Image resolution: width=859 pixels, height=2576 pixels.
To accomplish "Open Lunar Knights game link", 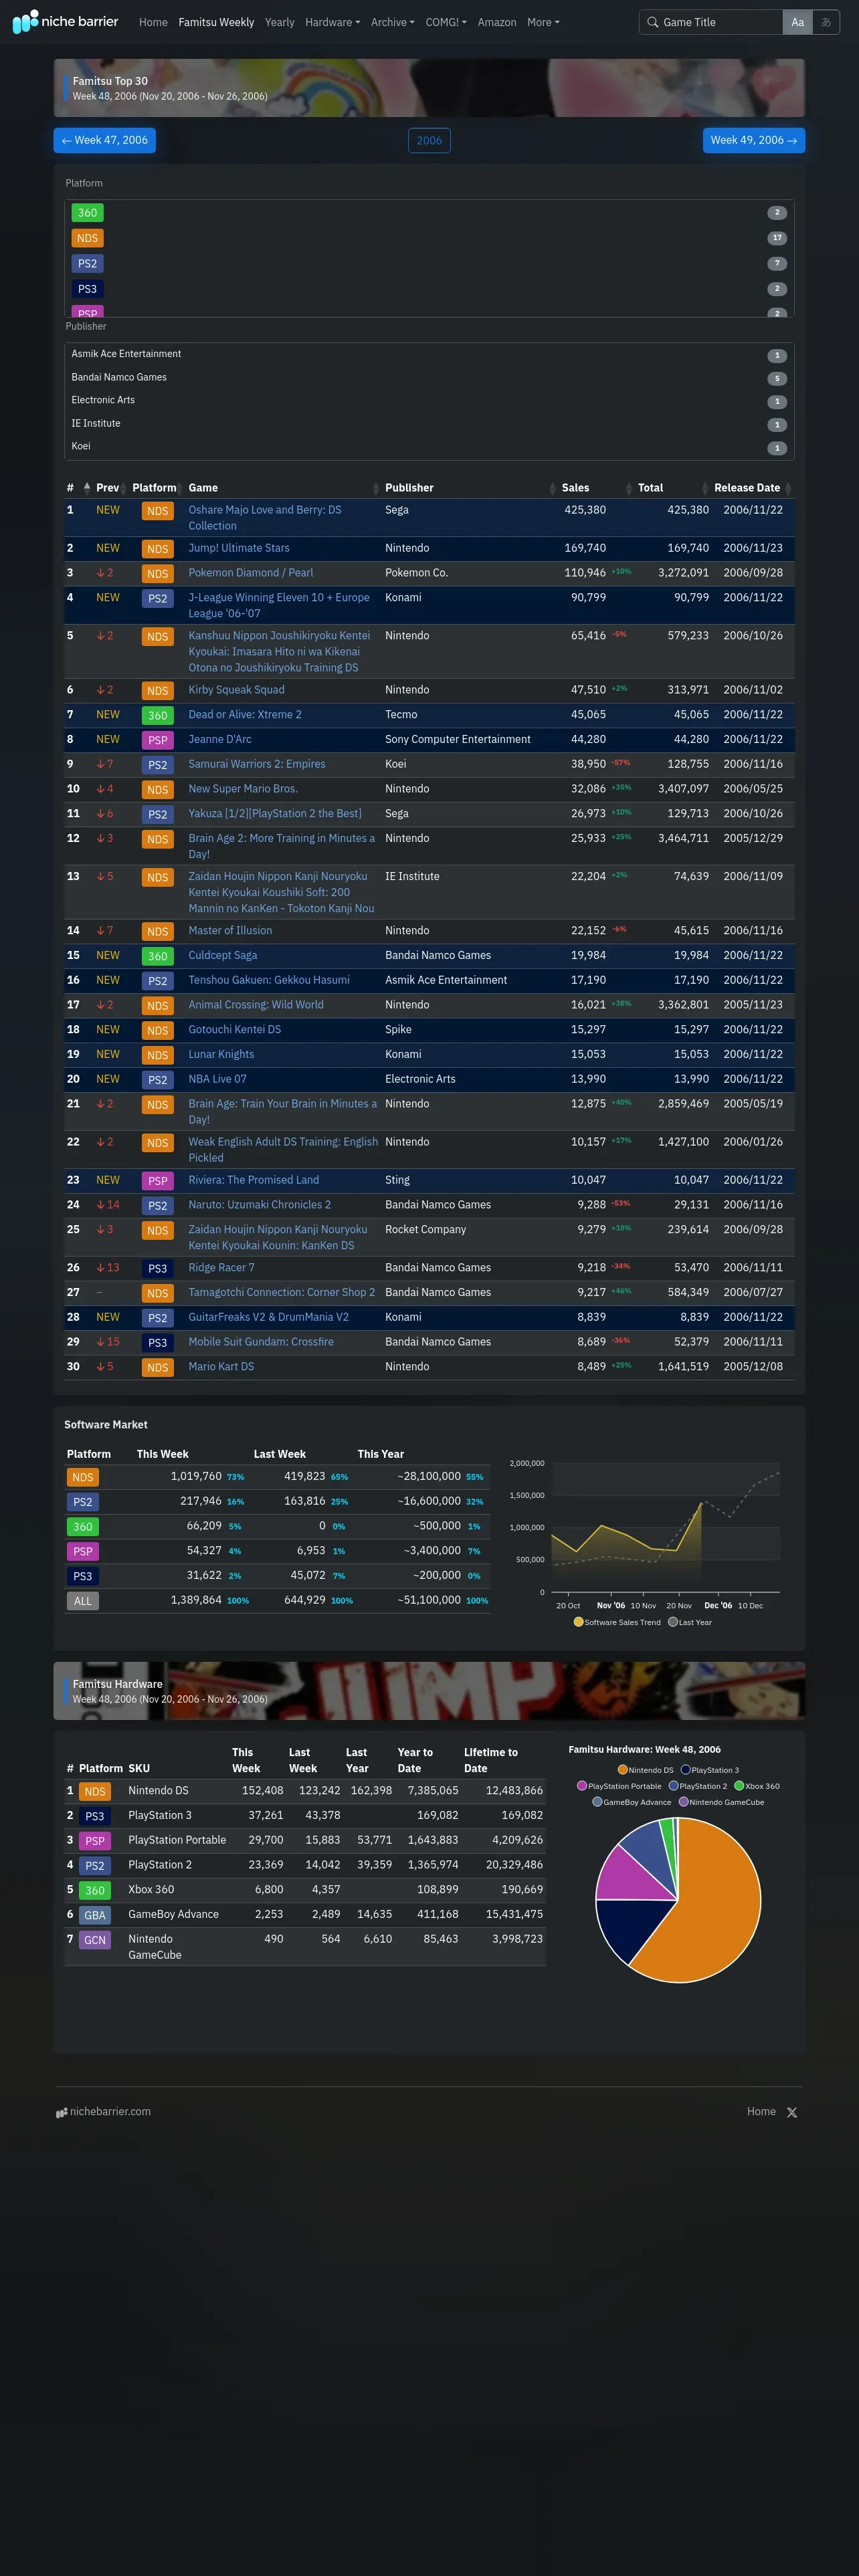I will tap(221, 1055).
